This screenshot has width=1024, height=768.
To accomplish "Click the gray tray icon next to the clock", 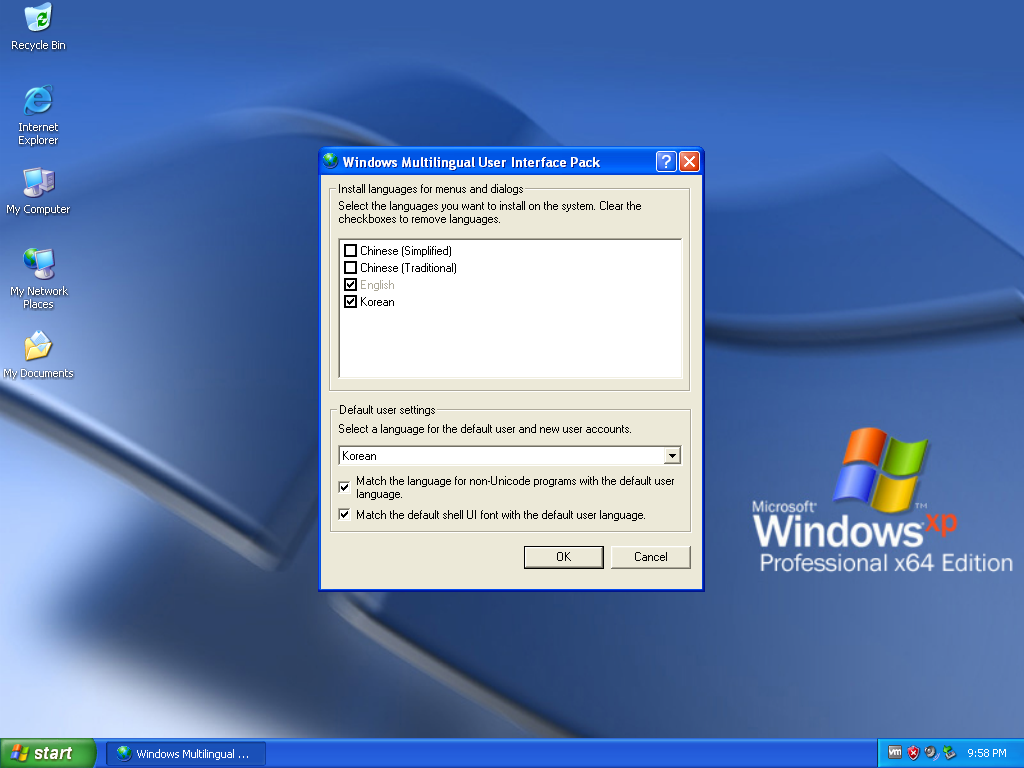I will tap(949, 752).
